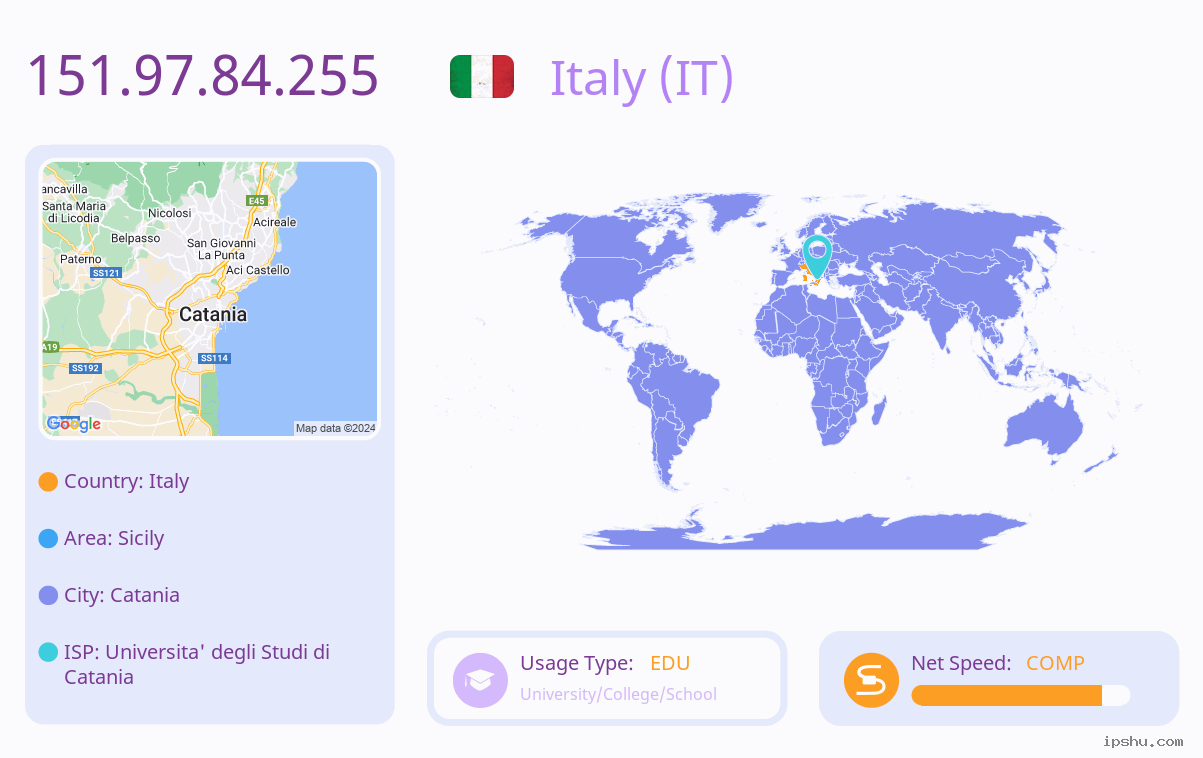The height and width of the screenshot is (758, 1203).
Task: Click the Catania label on the map
Action: [x=213, y=314]
